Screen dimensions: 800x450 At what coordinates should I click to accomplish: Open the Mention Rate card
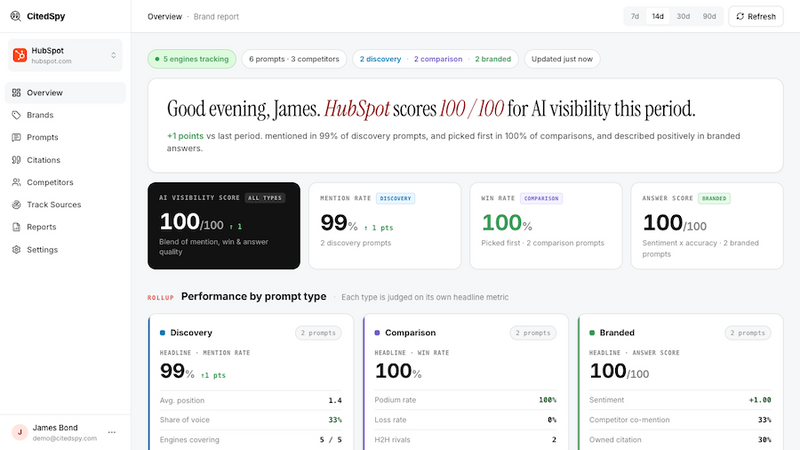[385, 226]
